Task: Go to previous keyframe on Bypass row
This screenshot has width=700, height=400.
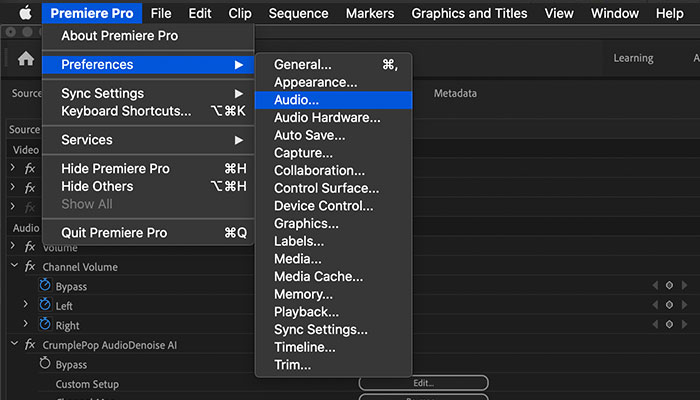Action: (x=655, y=285)
